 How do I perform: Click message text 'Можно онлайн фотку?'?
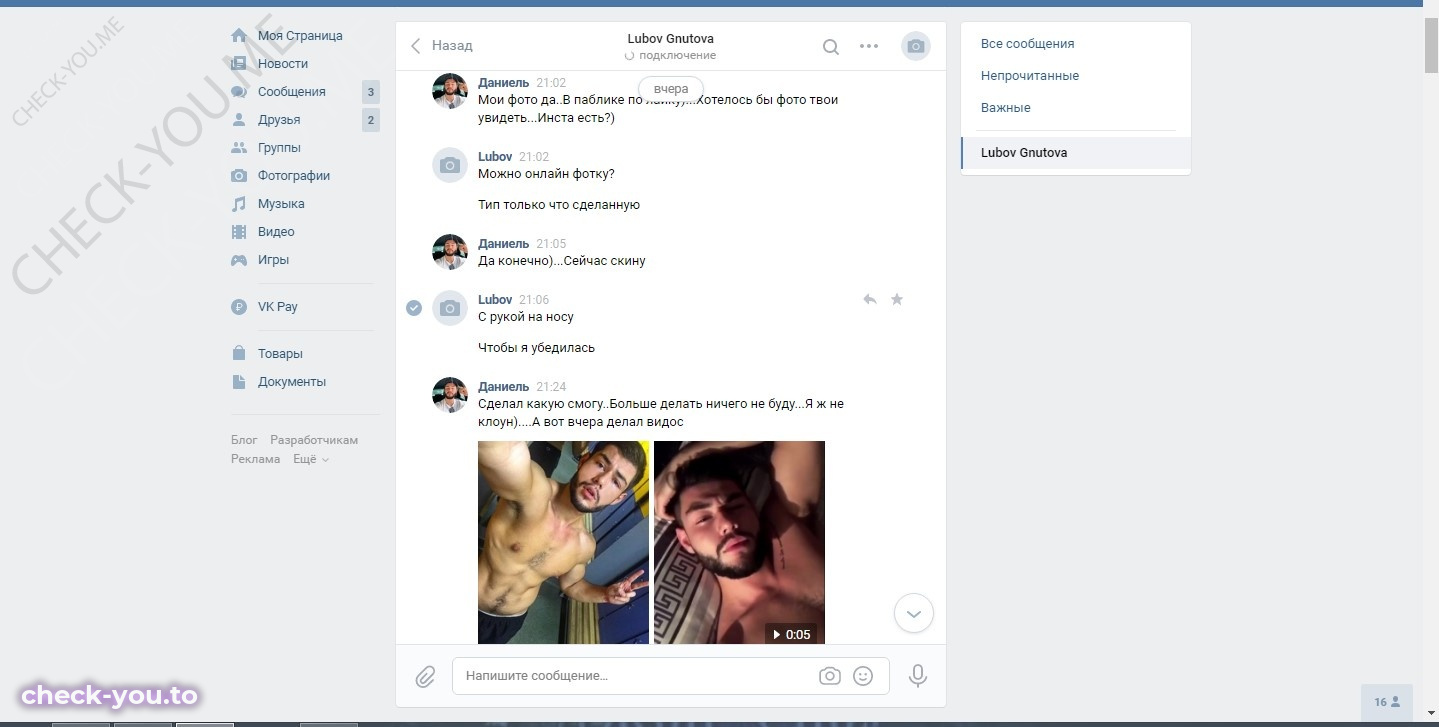tap(546, 174)
